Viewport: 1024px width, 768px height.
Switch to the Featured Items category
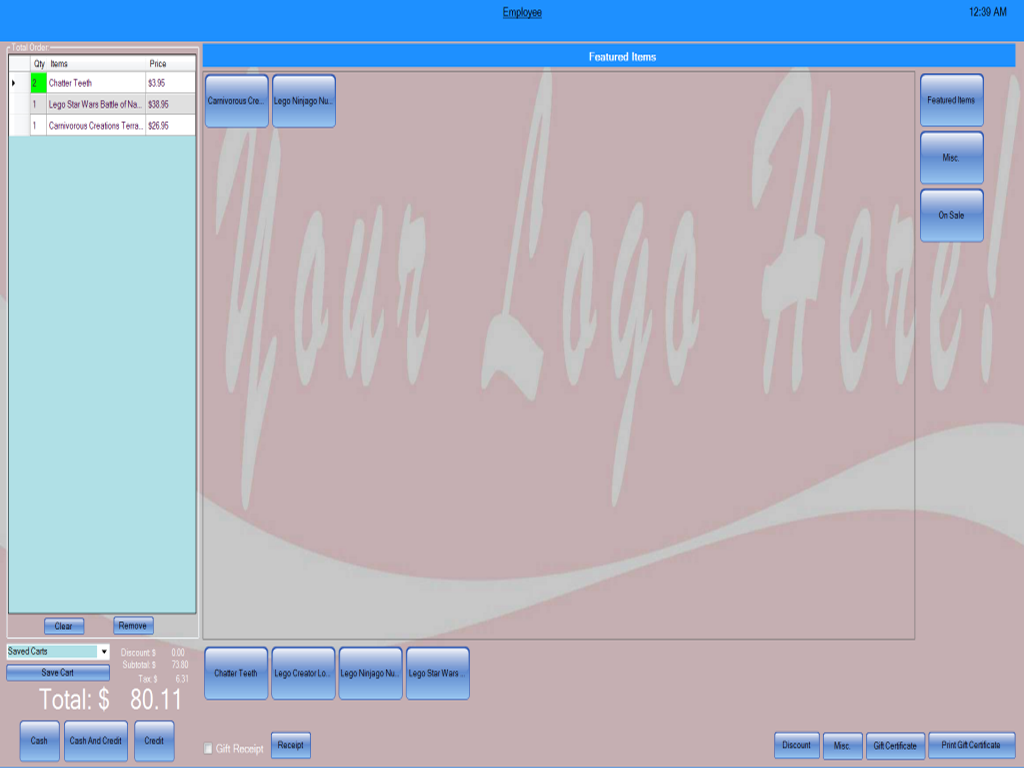tap(952, 100)
